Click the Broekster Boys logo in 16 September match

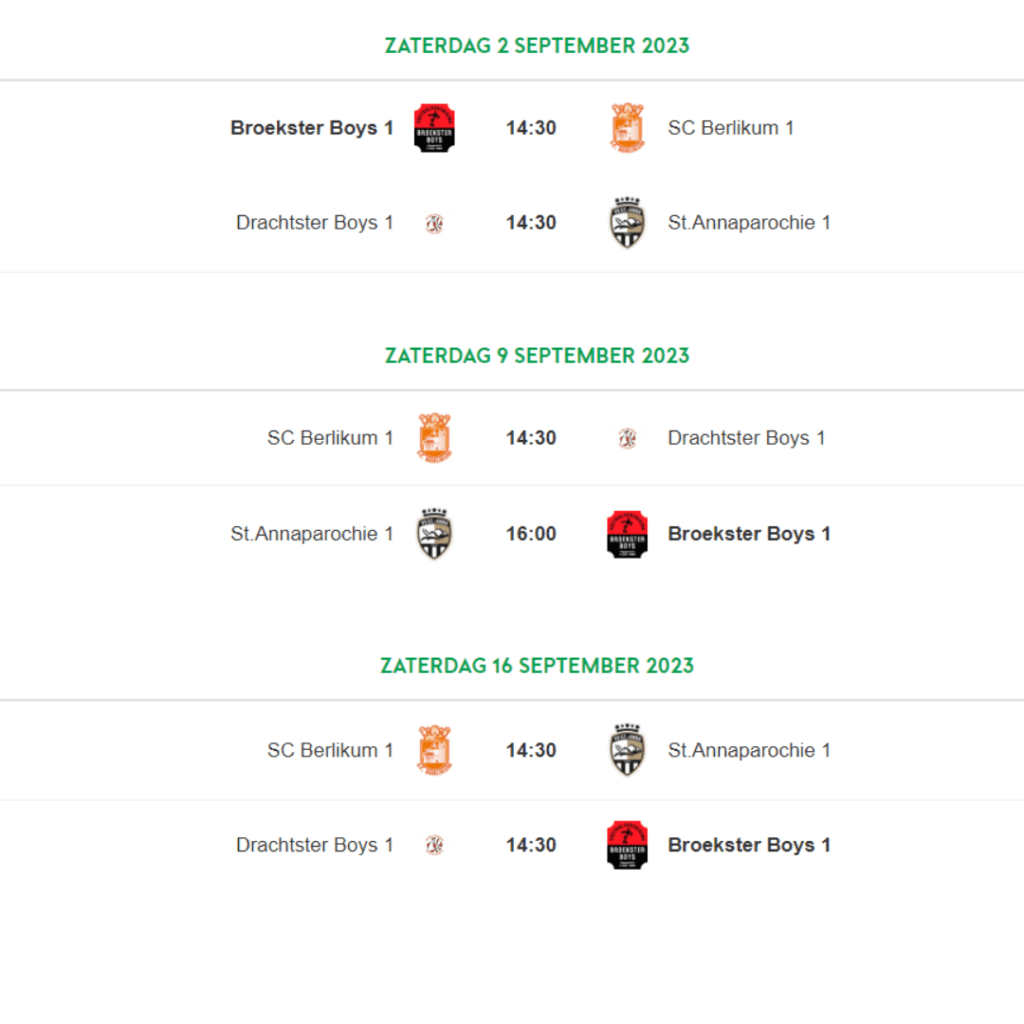tap(627, 845)
